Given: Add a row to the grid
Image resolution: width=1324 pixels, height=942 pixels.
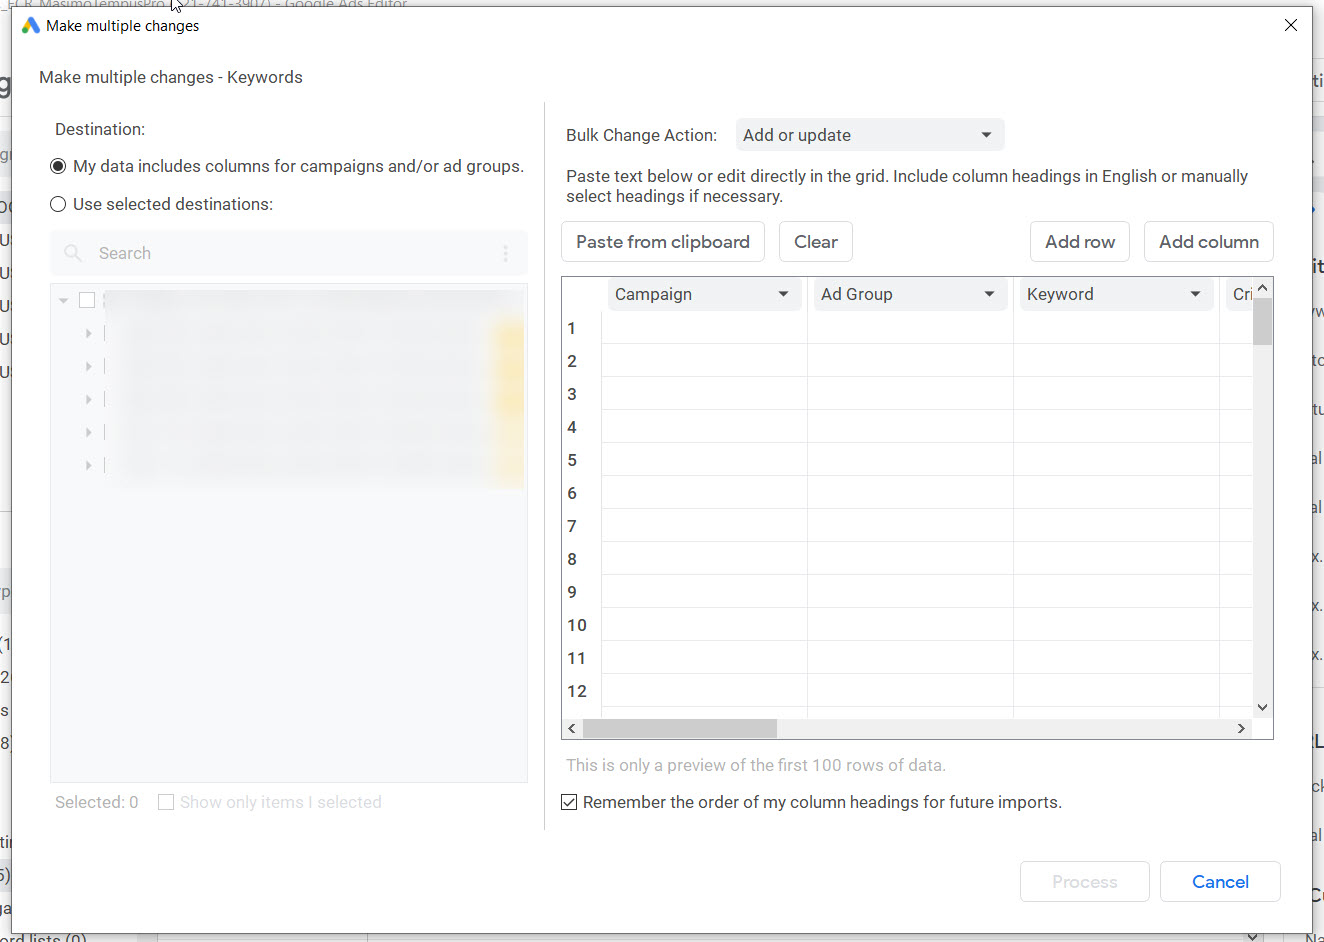Looking at the screenshot, I should [x=1079, y=241].
